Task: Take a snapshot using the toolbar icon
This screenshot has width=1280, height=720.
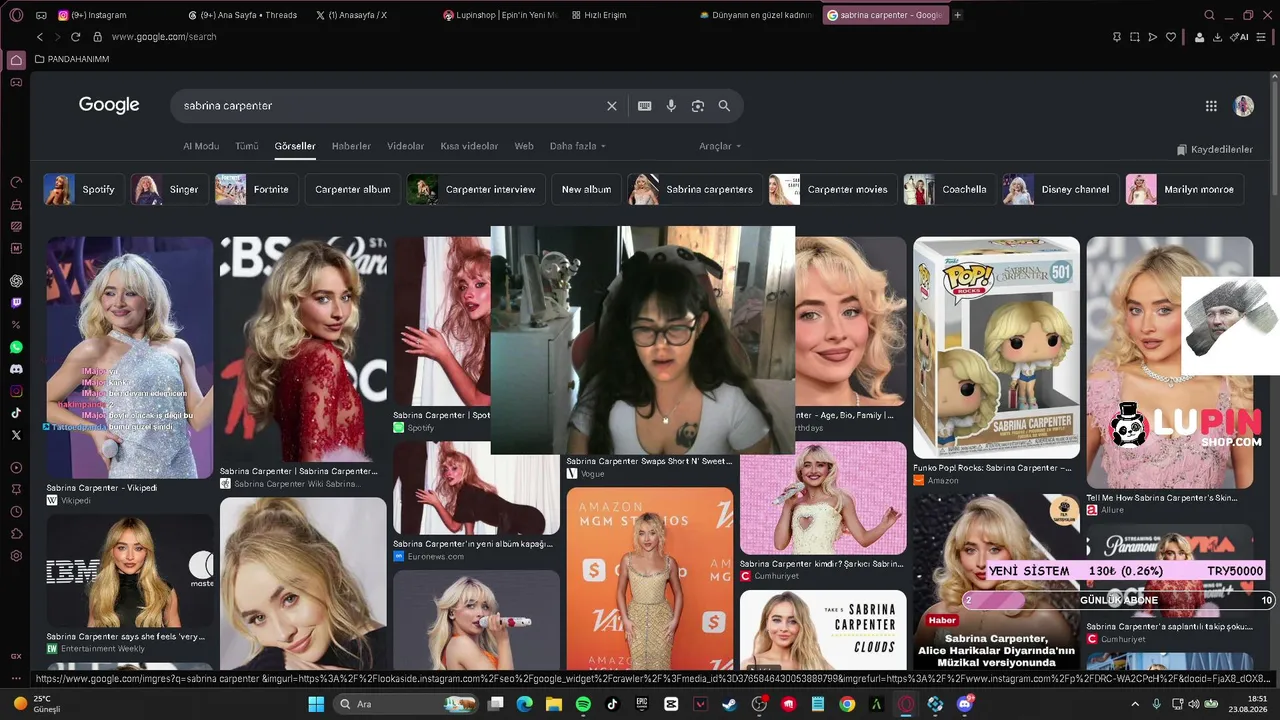Action: tap(1135, 37)
